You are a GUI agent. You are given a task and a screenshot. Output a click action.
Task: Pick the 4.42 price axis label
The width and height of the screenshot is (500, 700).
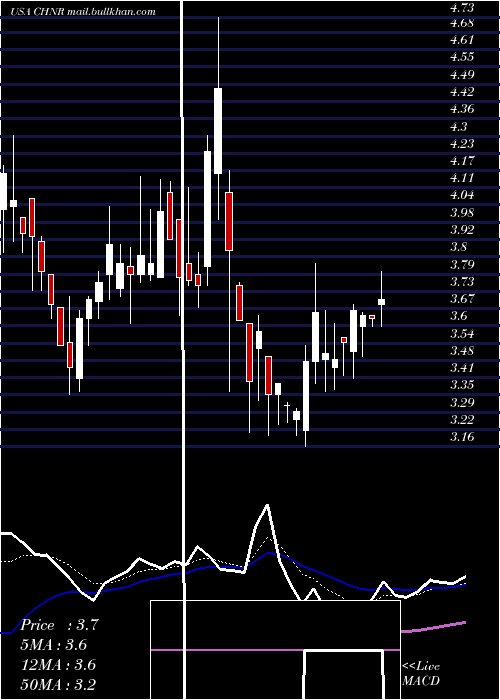(461, 92)
